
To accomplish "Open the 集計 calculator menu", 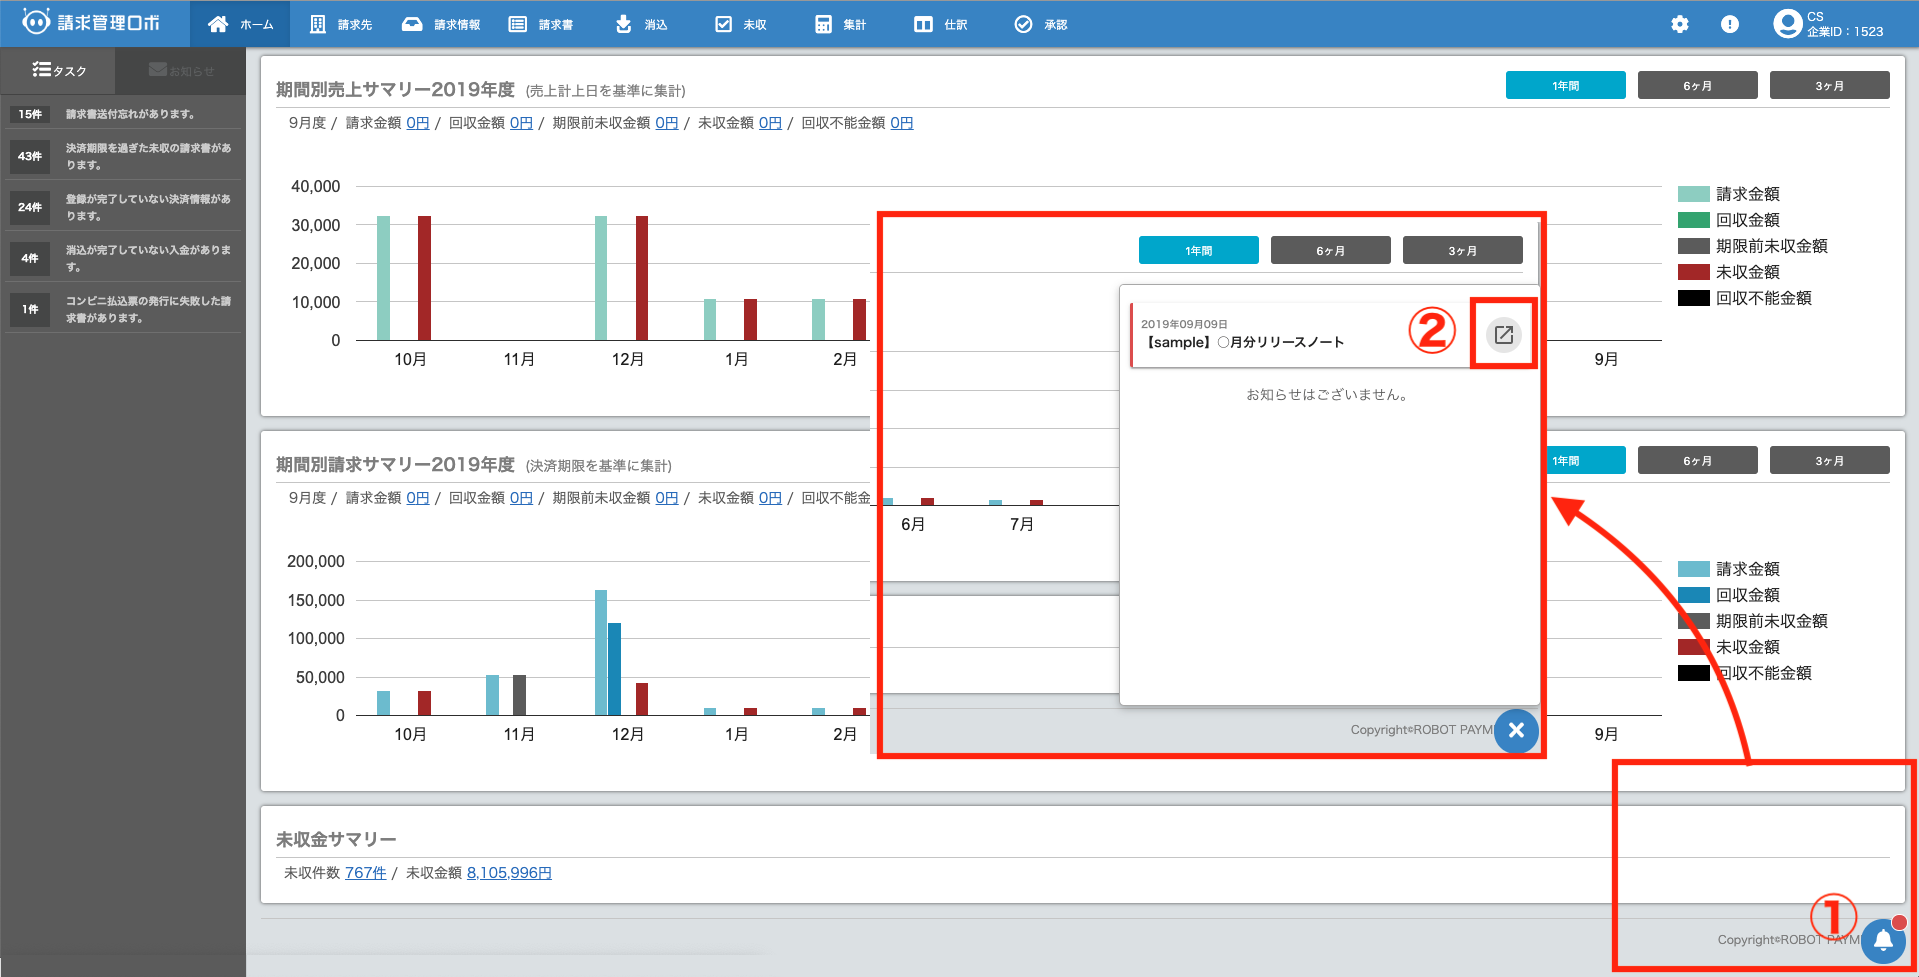I will point(840,24).
